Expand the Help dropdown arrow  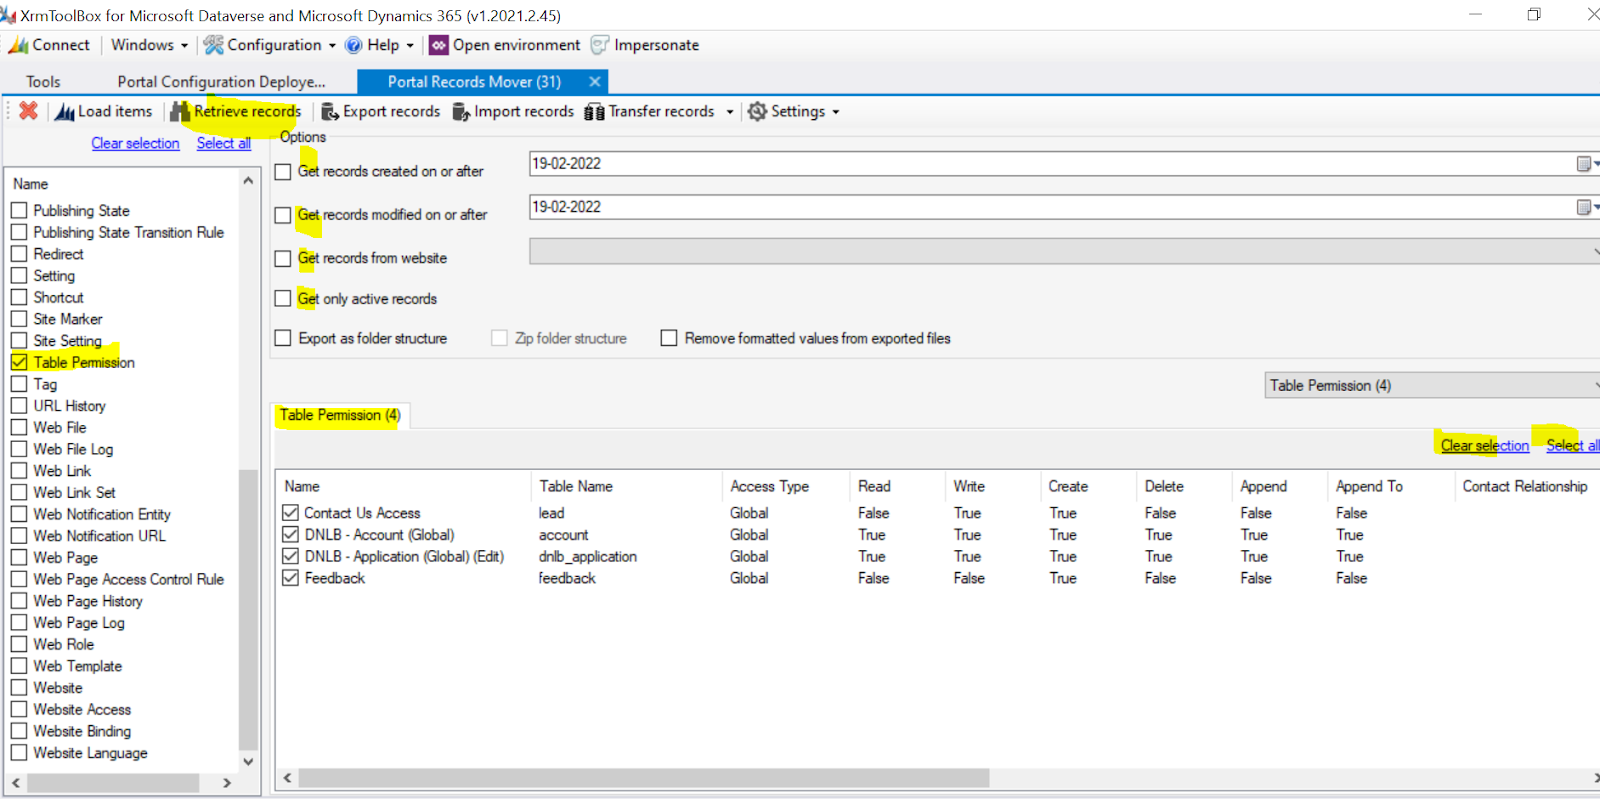(410, 45)
